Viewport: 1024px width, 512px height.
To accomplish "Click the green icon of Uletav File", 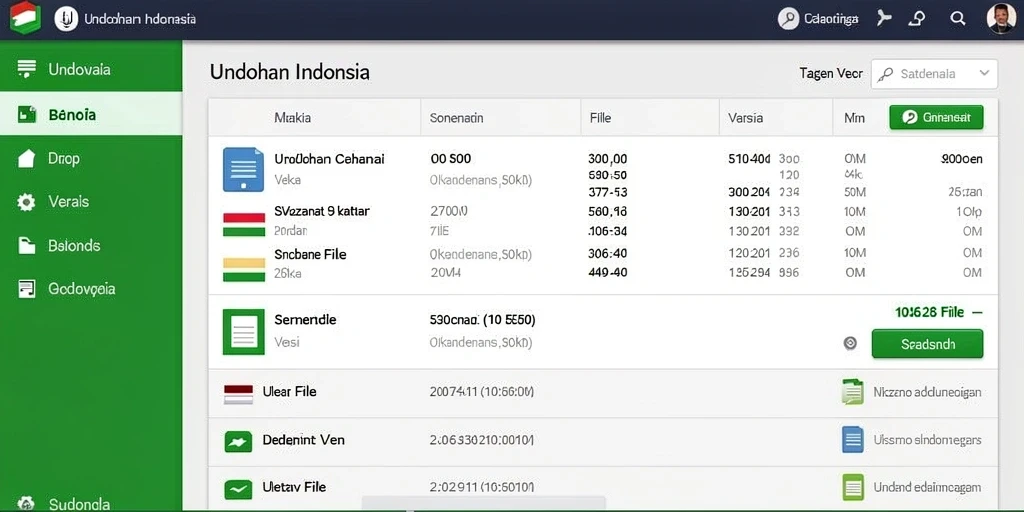I will (x=238, y=489).
